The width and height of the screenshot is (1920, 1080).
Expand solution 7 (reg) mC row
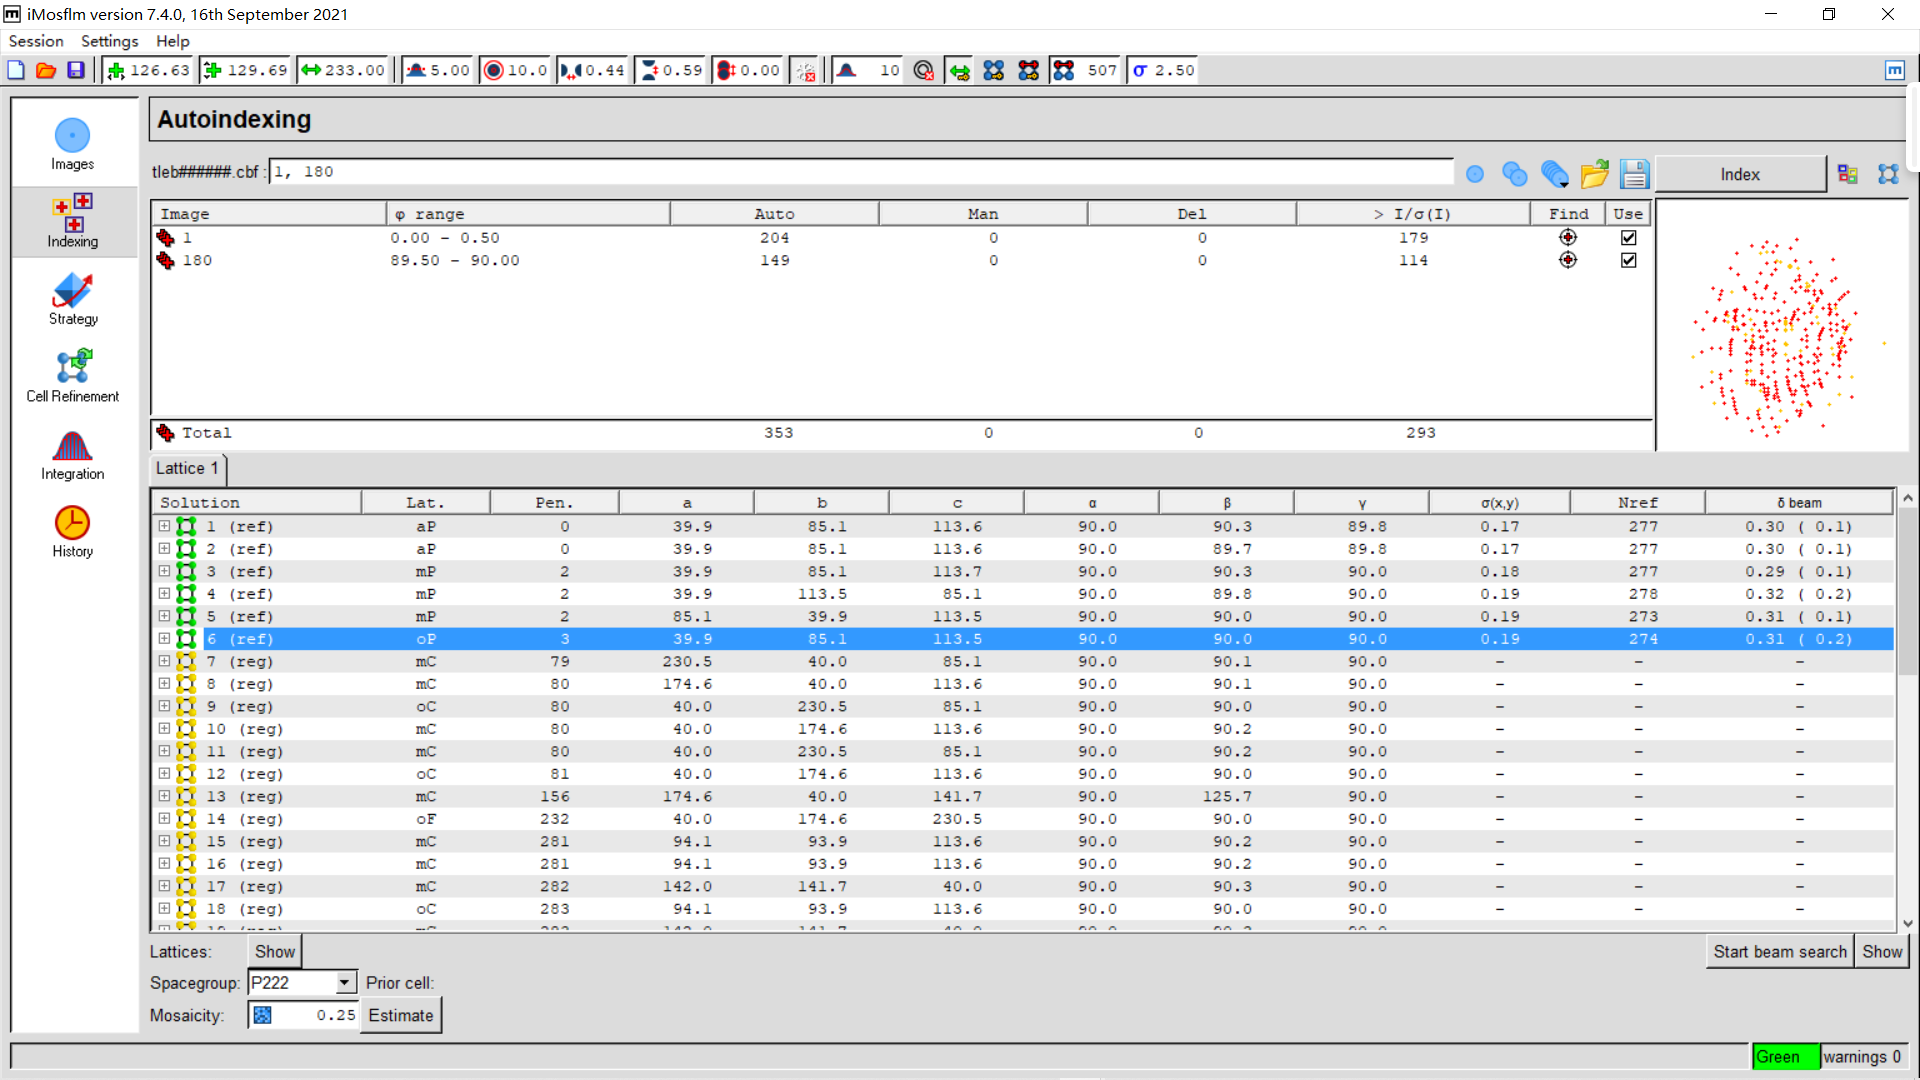(164, 661)
